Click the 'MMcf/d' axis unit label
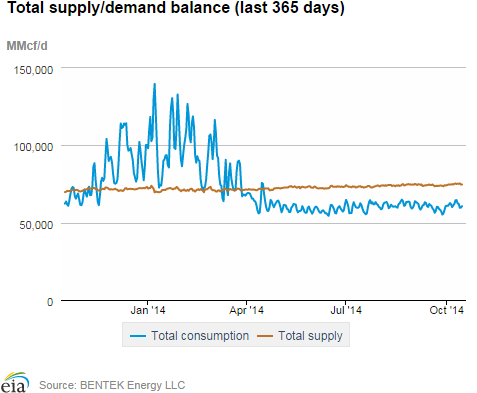This screenshot has width=477, height=393. coord(27,46)
